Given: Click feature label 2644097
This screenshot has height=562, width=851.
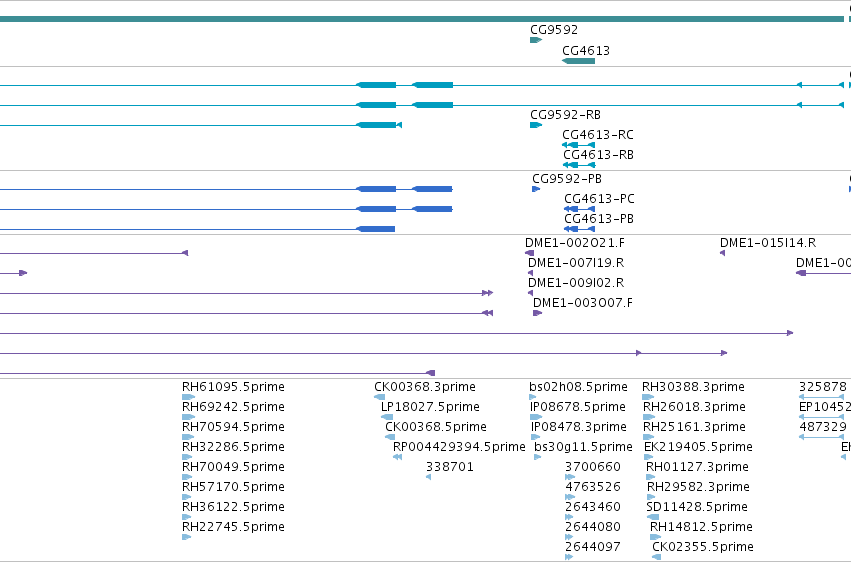Looking at the screenshot, I should click(592, 548).
